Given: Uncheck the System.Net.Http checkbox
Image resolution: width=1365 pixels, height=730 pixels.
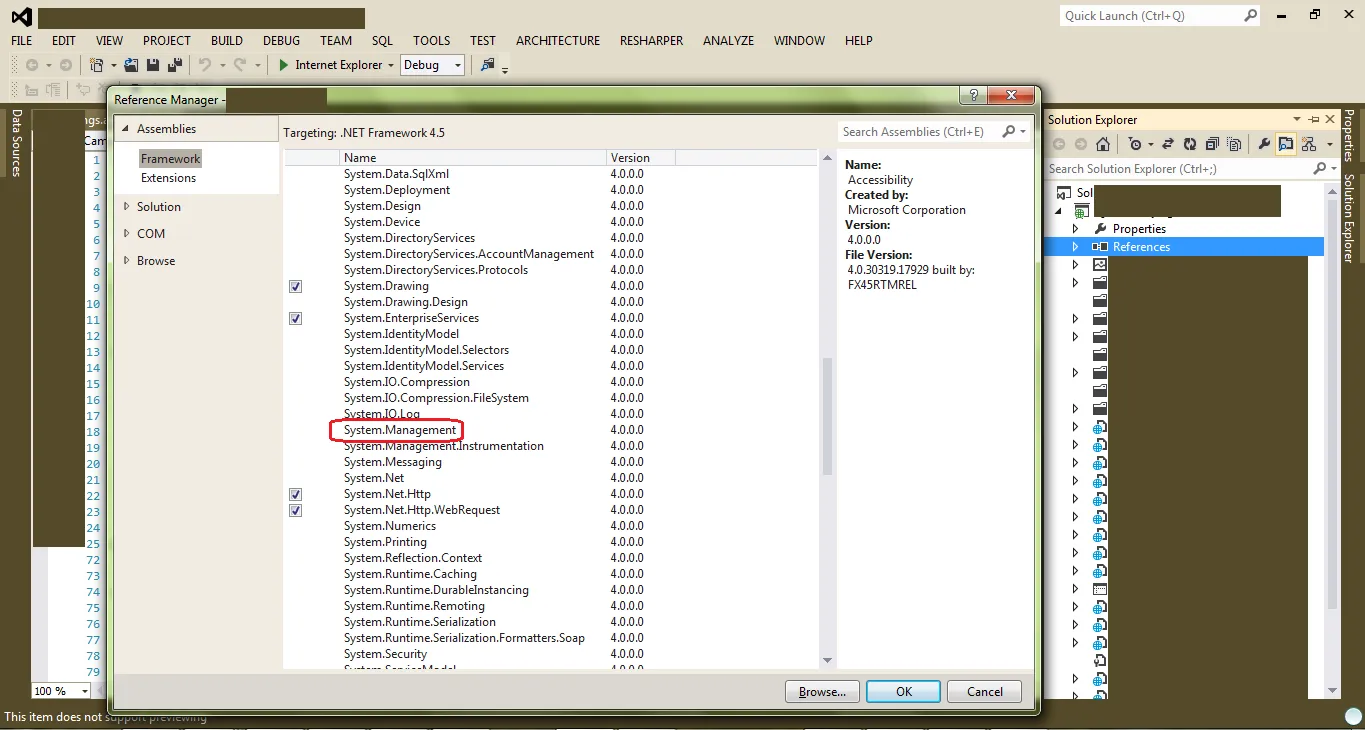Looking at the screenshot, I should (295, 494).
